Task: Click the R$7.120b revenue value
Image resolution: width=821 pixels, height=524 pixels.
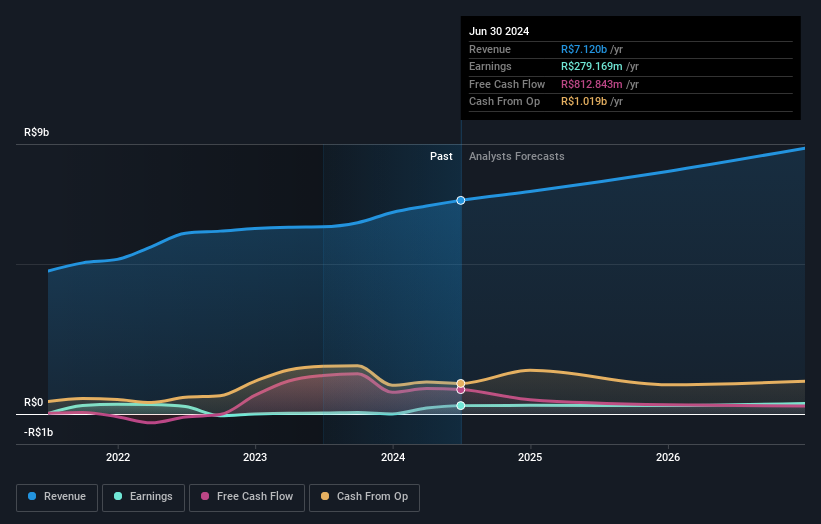Action: click(584, 49)
